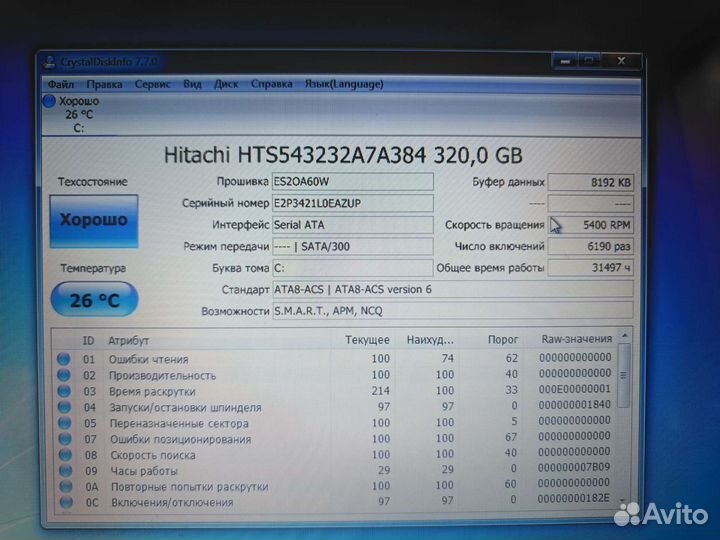Click the Прошивка field ES2OA60W

(x=353, y=182)
